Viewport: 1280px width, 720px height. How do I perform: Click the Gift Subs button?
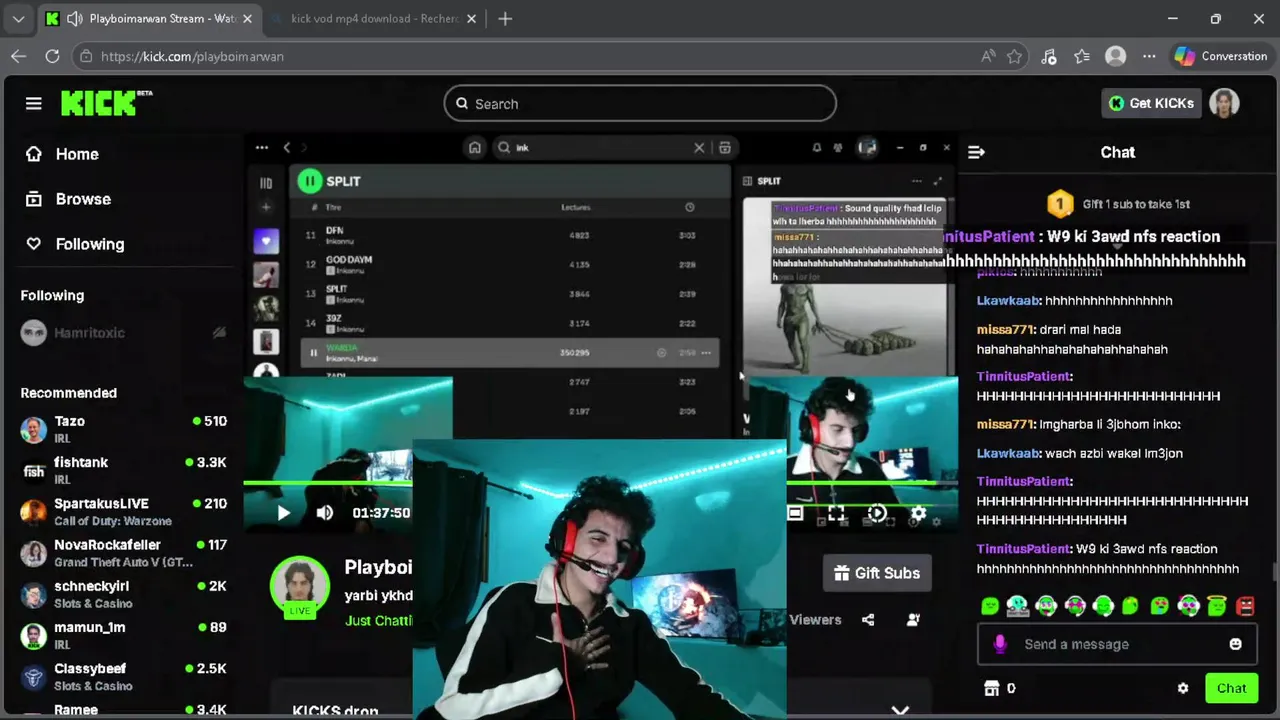point(876,573)
